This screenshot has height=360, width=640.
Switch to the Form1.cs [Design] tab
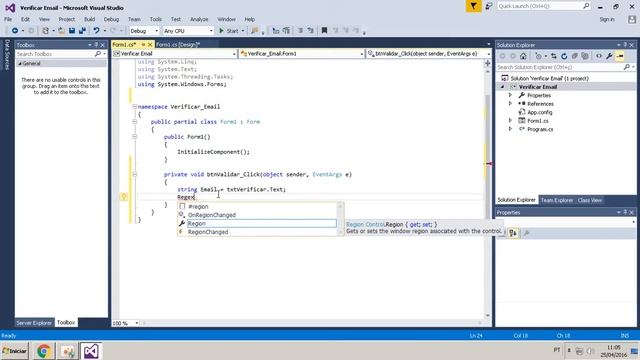(x=178, y=44)
